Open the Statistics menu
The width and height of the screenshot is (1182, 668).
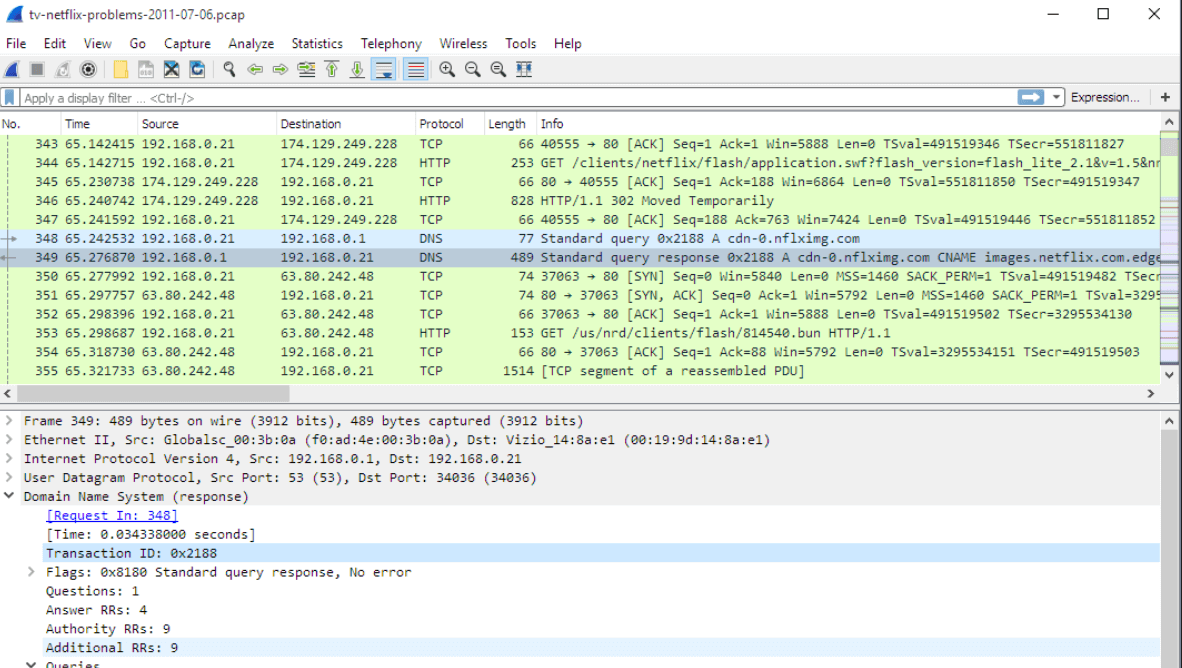click(x=316, y=44)
